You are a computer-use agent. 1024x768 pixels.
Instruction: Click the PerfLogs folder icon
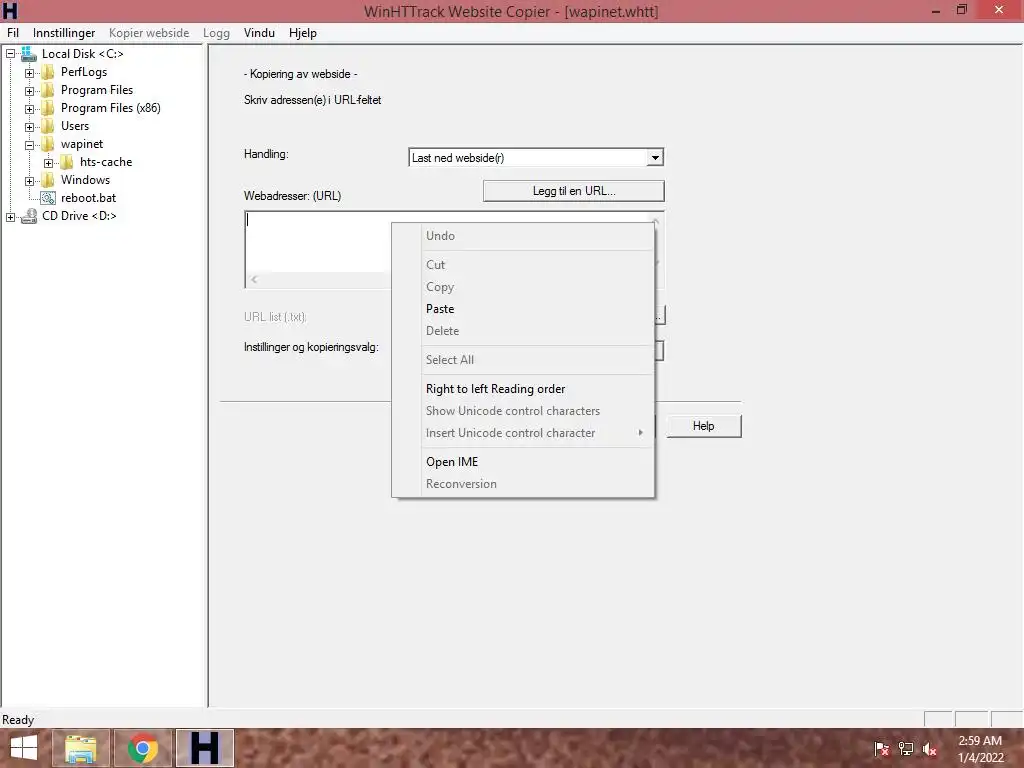point(48,72)
